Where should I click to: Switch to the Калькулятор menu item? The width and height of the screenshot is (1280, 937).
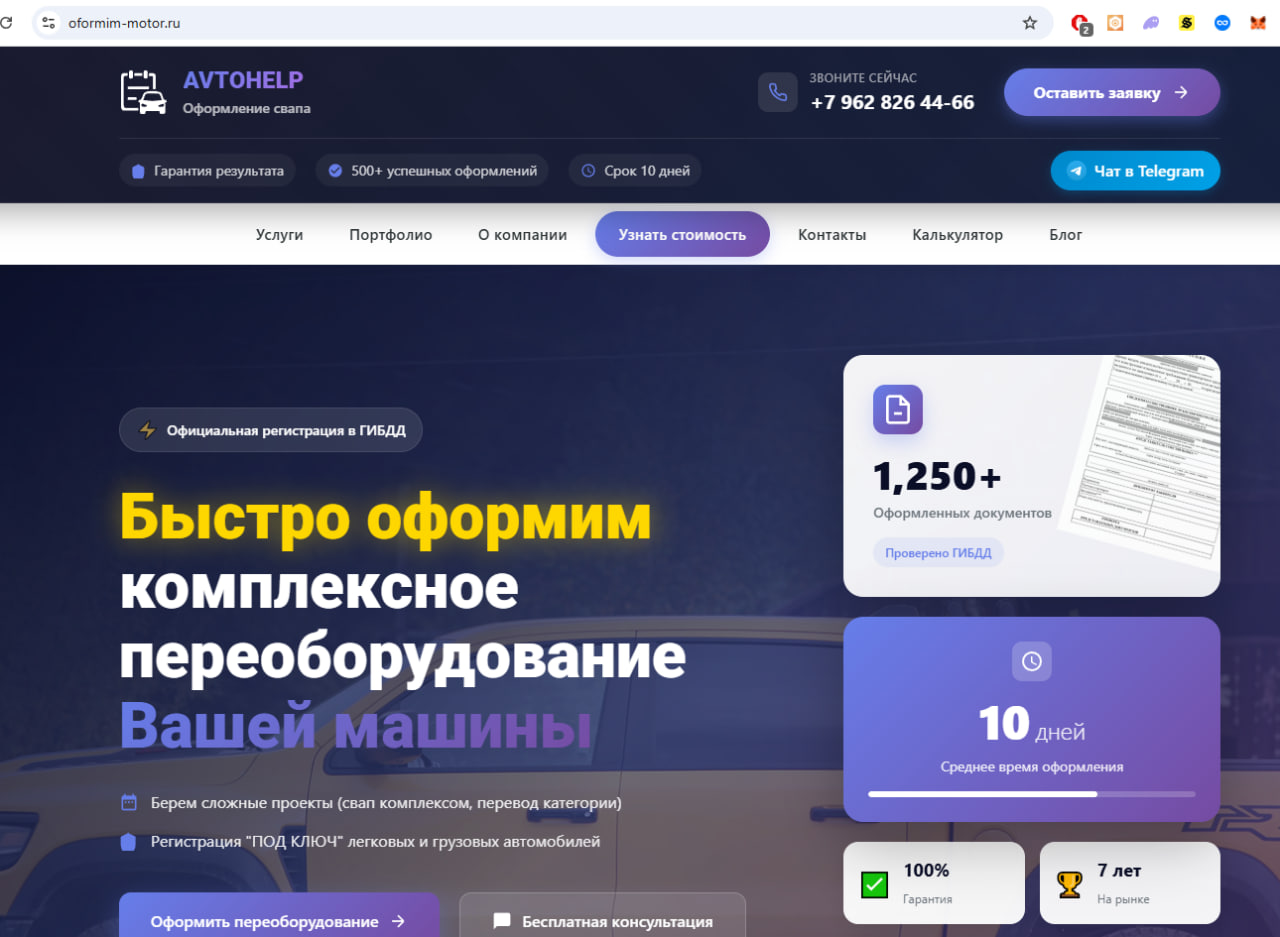(x=957, y=234)
